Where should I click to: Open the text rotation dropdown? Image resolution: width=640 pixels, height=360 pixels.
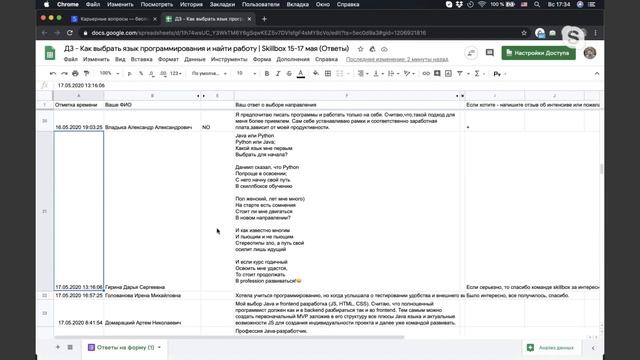coord(409,73)
